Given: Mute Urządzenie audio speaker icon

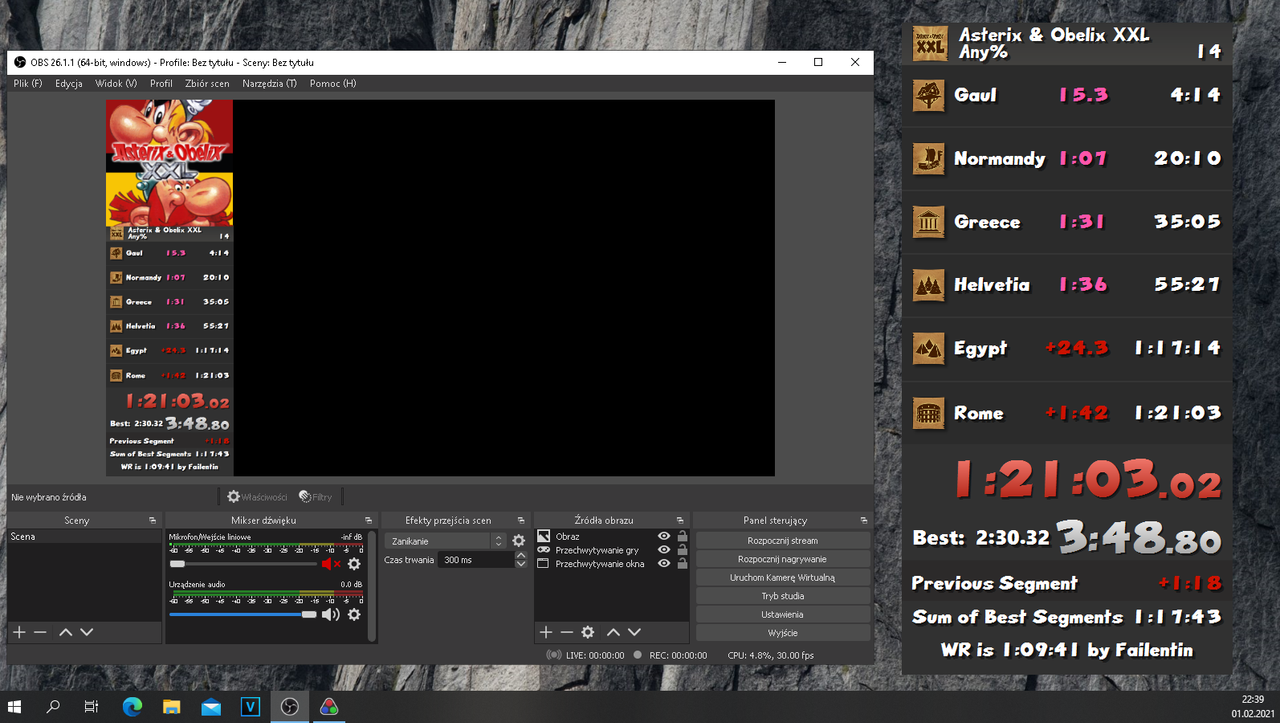Looking at the screenshot, I should [x=330, y=614].
